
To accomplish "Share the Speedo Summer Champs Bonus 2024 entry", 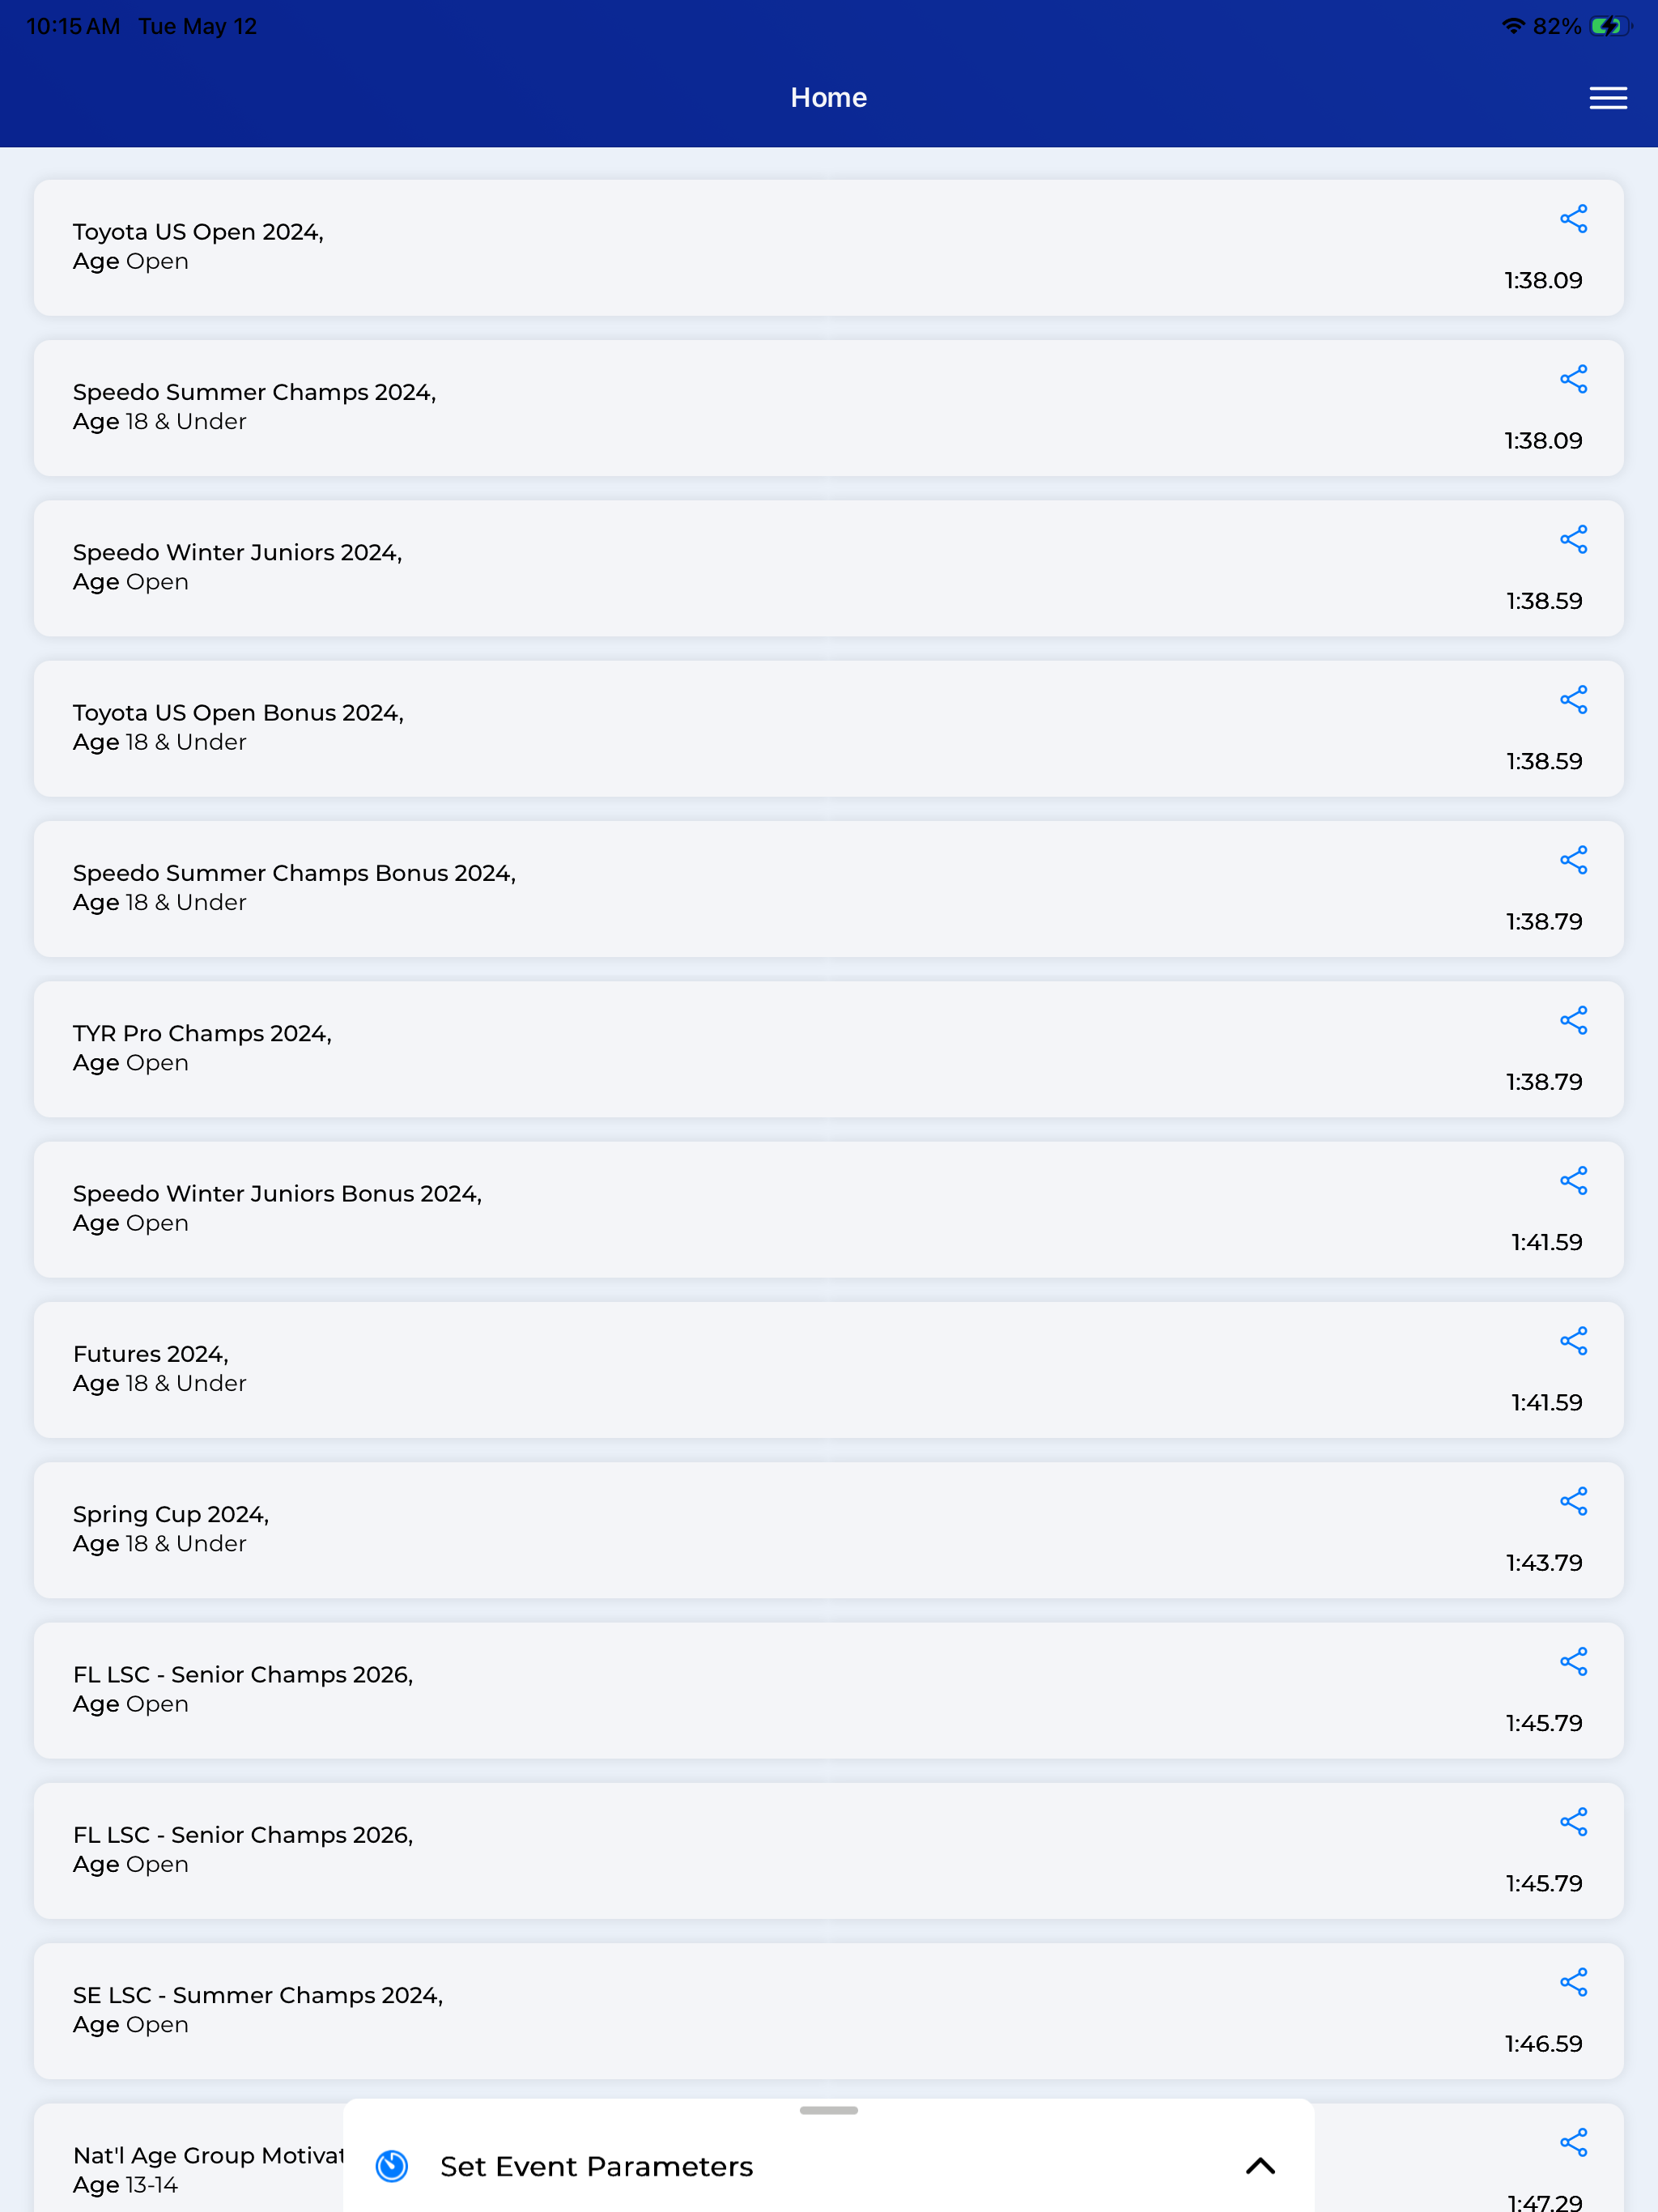I will 1573,860.
